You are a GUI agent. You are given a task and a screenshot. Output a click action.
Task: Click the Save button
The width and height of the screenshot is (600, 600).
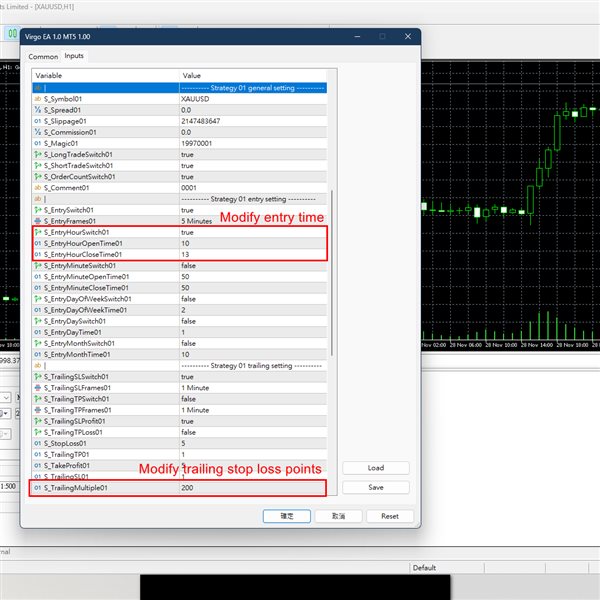point(376,487)
